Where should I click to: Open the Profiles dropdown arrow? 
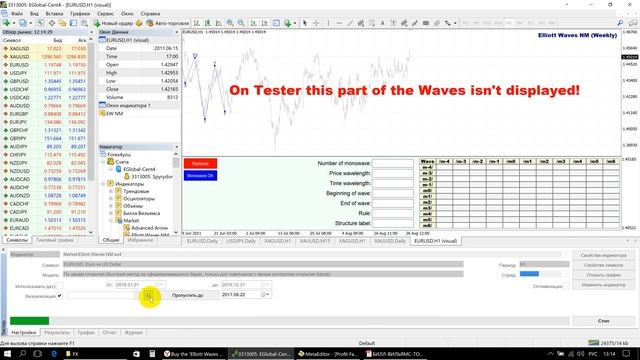30,23
